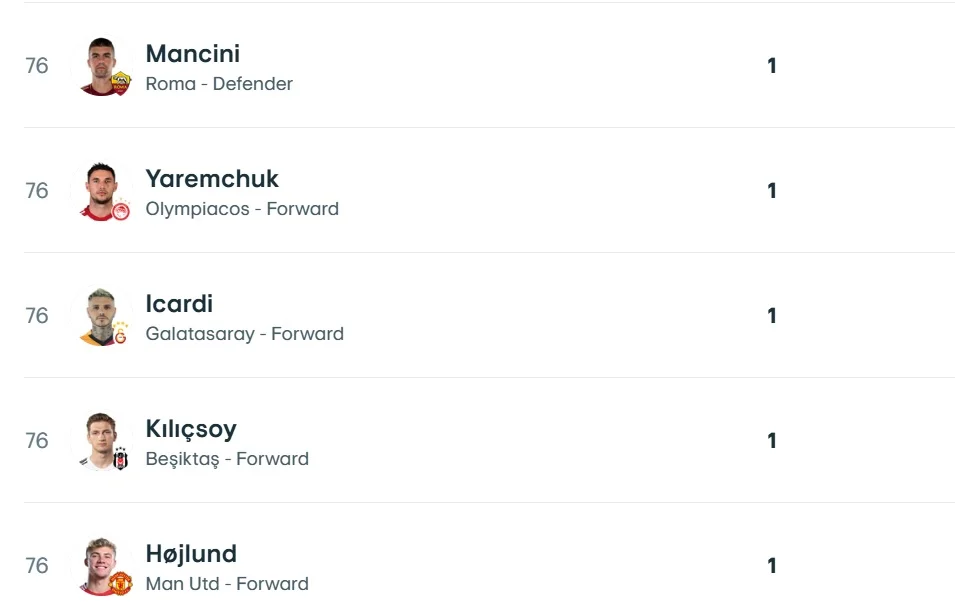
Task: Click the Man Utd club badge icon
Action: pos(121,583)
